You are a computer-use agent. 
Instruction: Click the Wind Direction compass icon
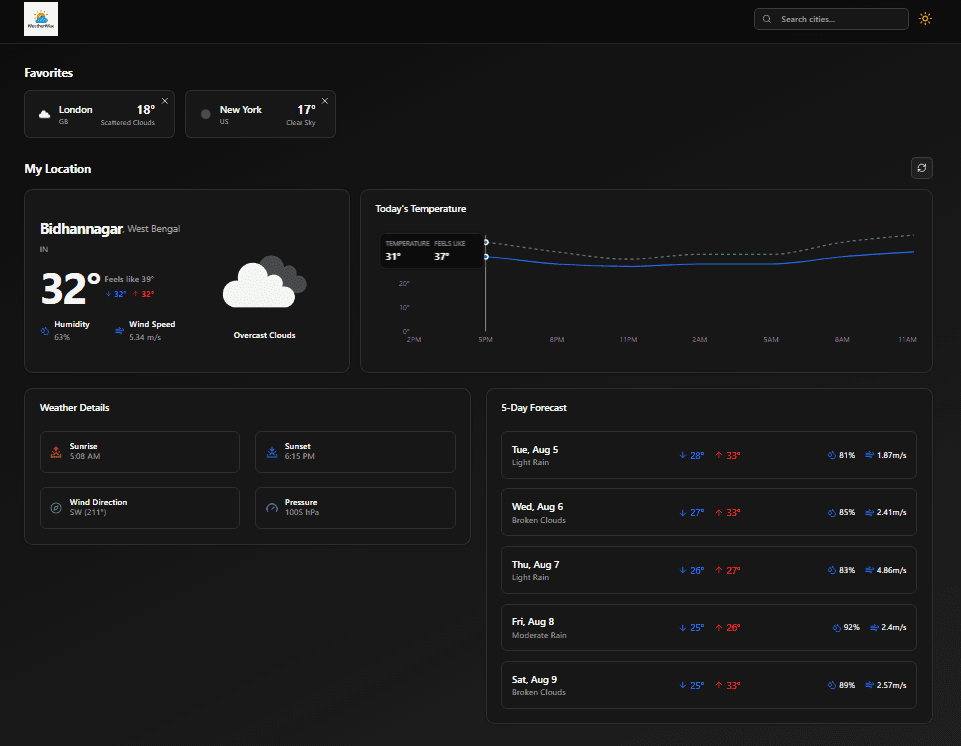pos(56,507)
